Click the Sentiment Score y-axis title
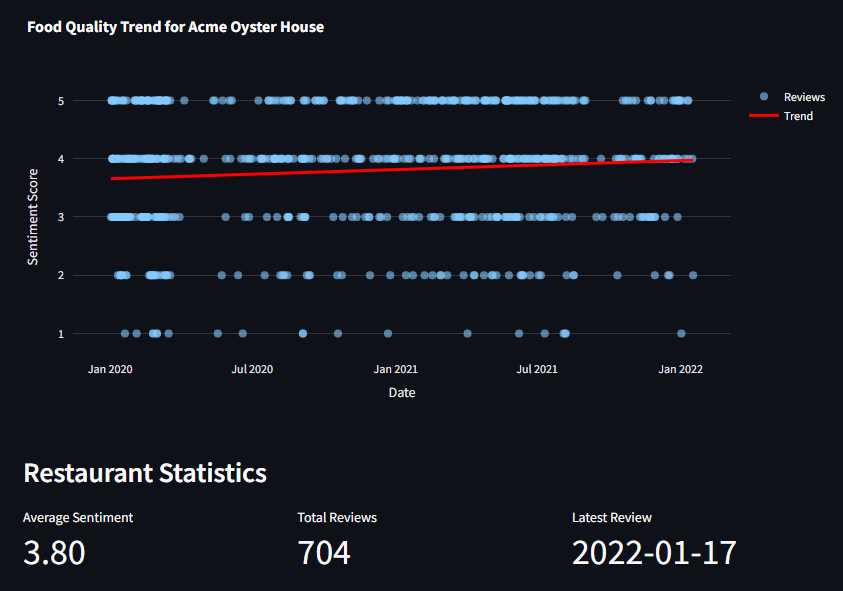This screenshot has width=843, height=591. [x=33, y=217]
